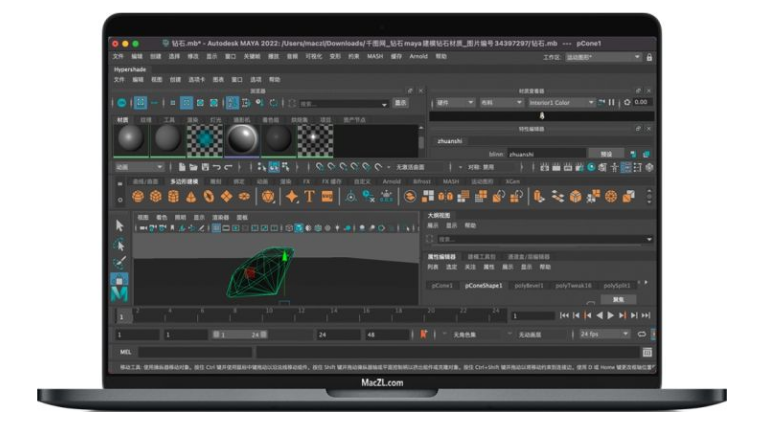Open the menu set dropdown on status line
This screenshot has height=427, width=772.
[x=139, y=167]
